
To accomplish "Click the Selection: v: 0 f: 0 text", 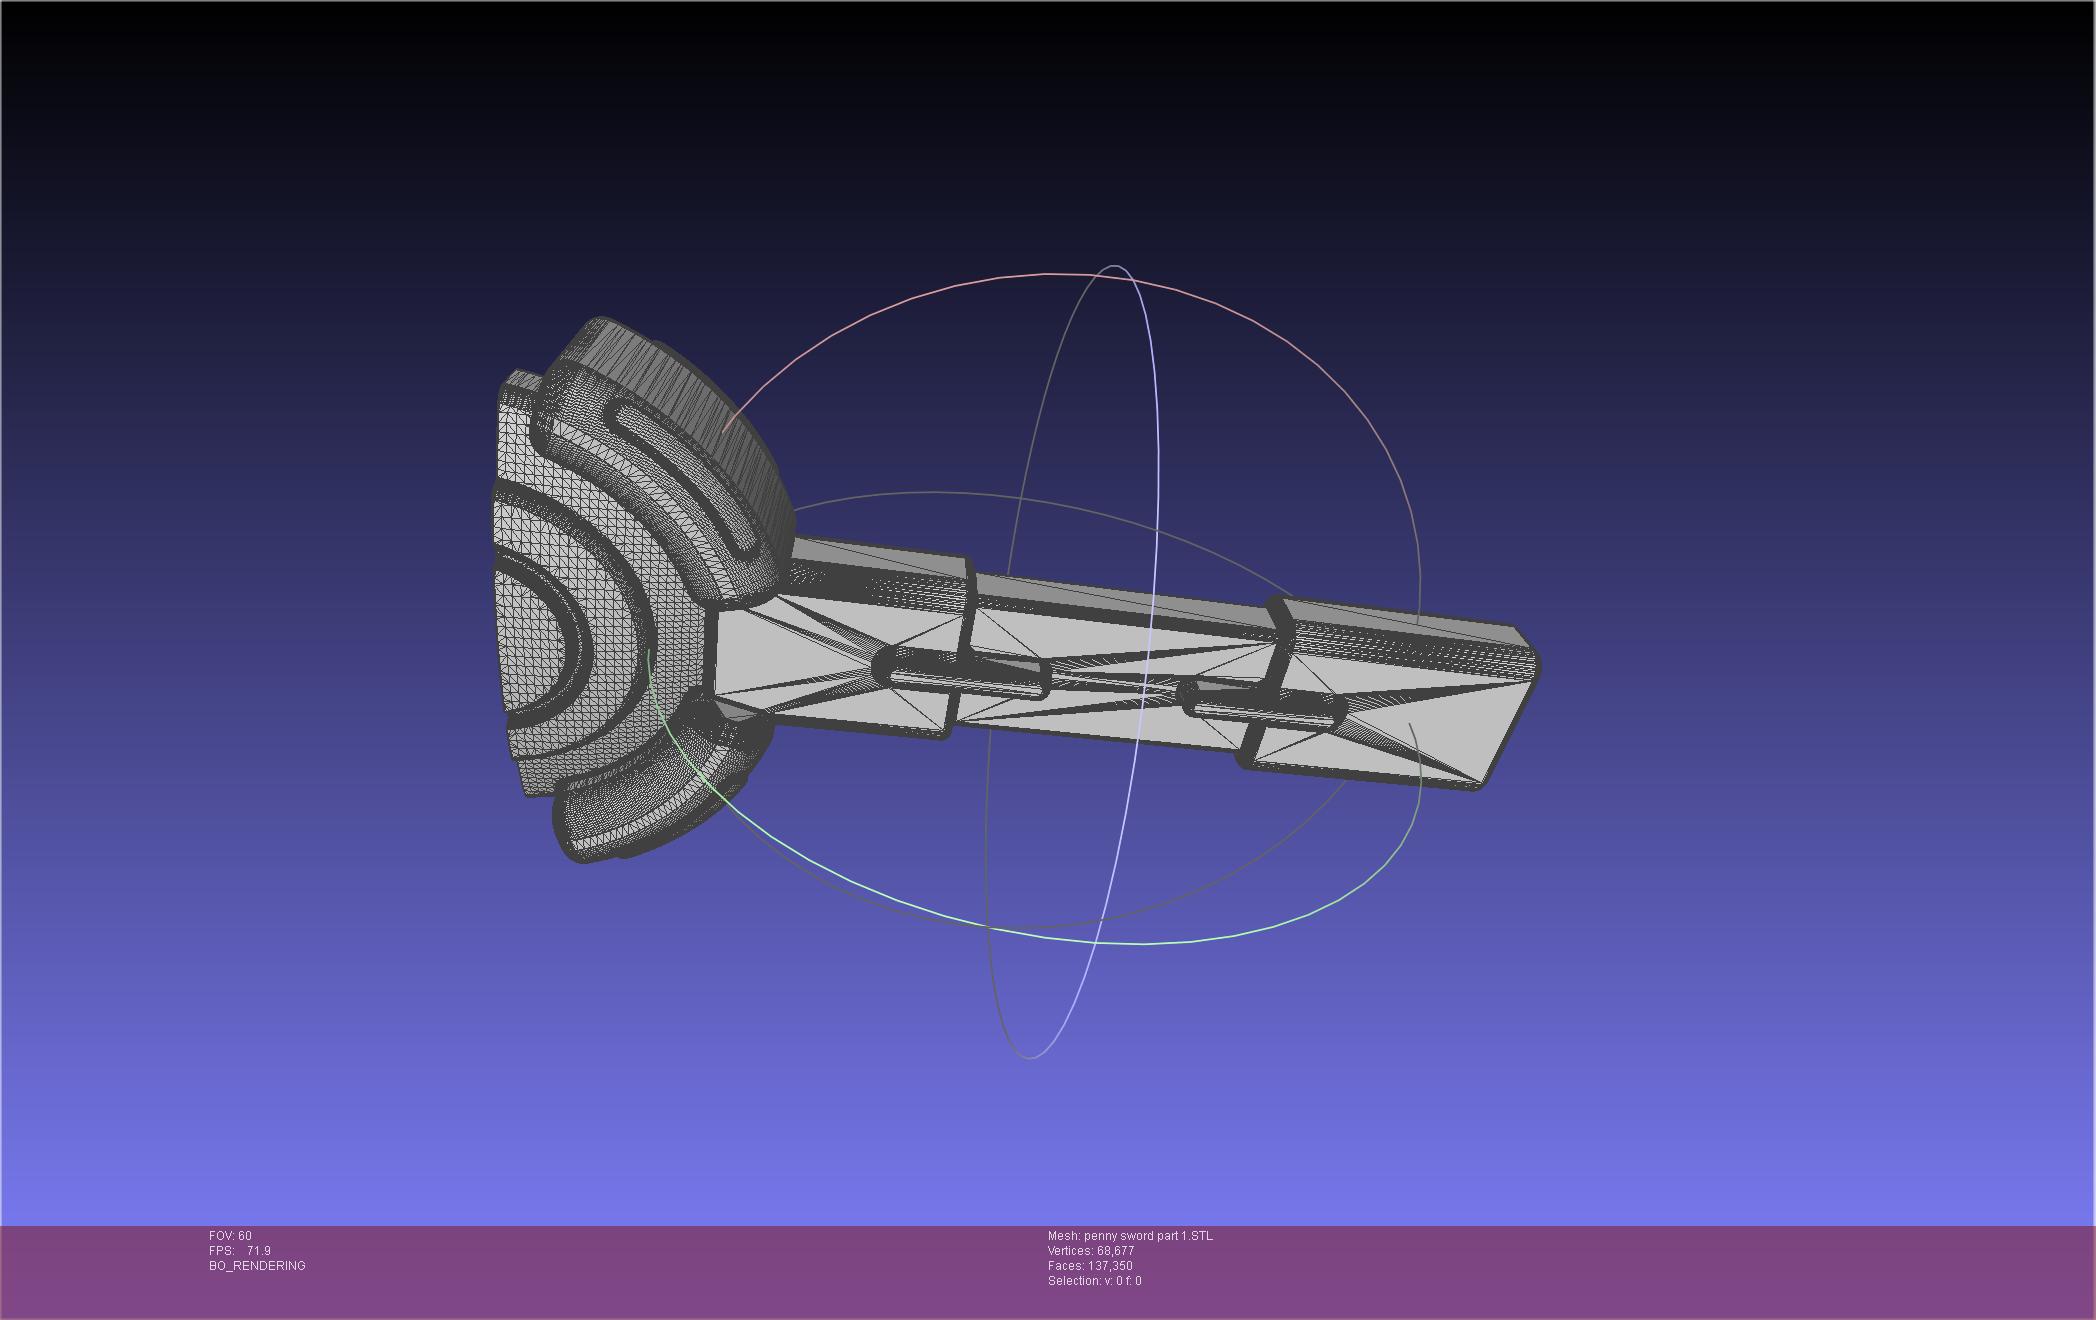I will coord(1094,1281).
